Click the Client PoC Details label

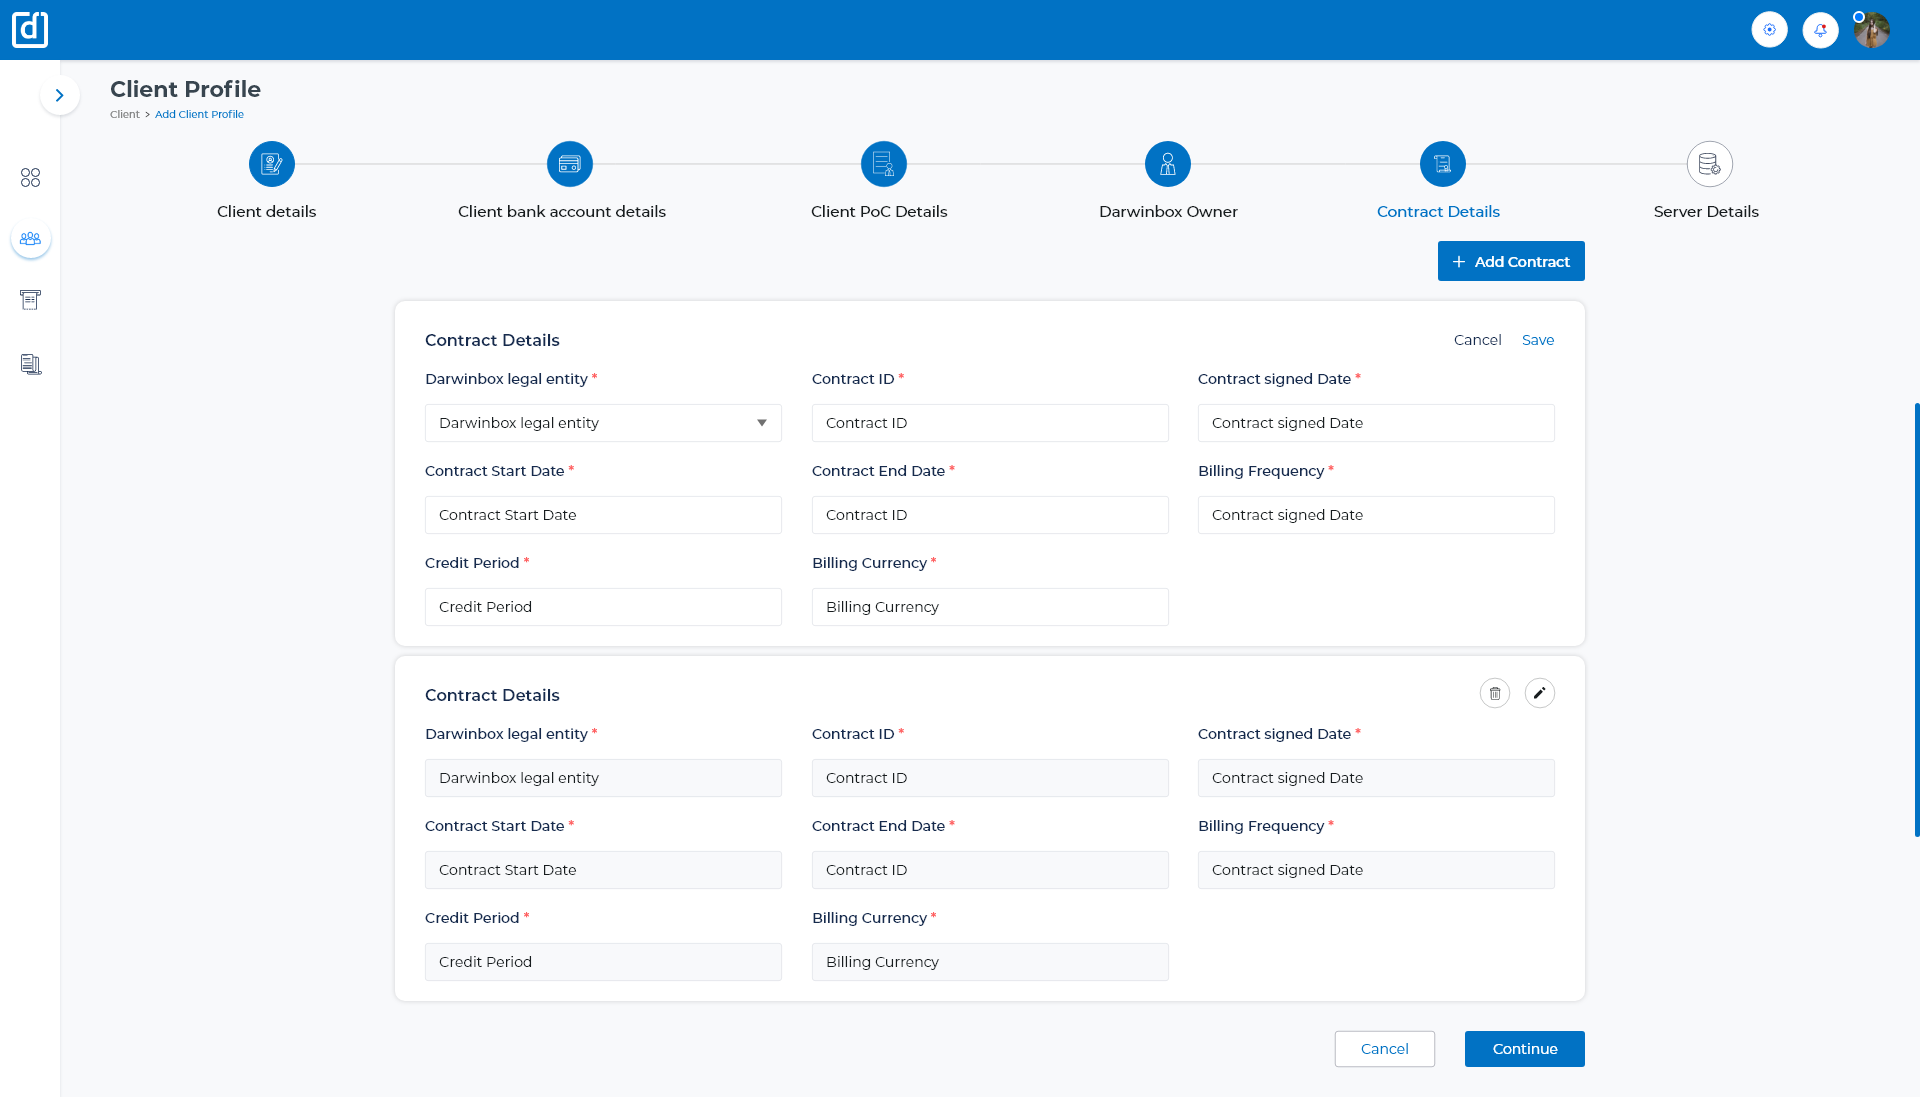[x=879, y=211]
